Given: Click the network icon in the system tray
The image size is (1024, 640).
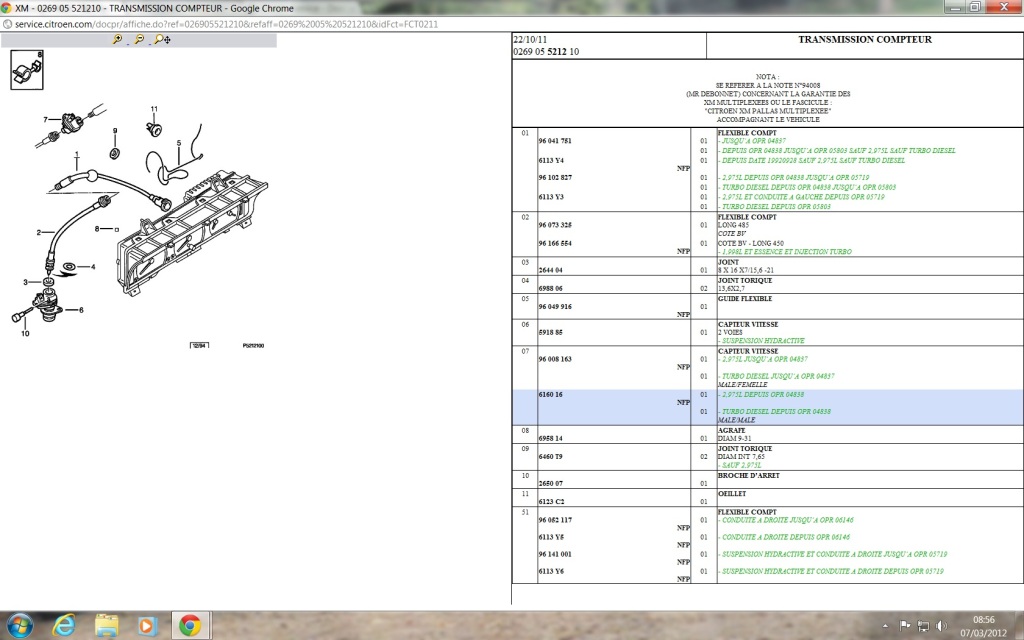Looking at the screenshot, I should pyautogui.click(x=923, y=626).
